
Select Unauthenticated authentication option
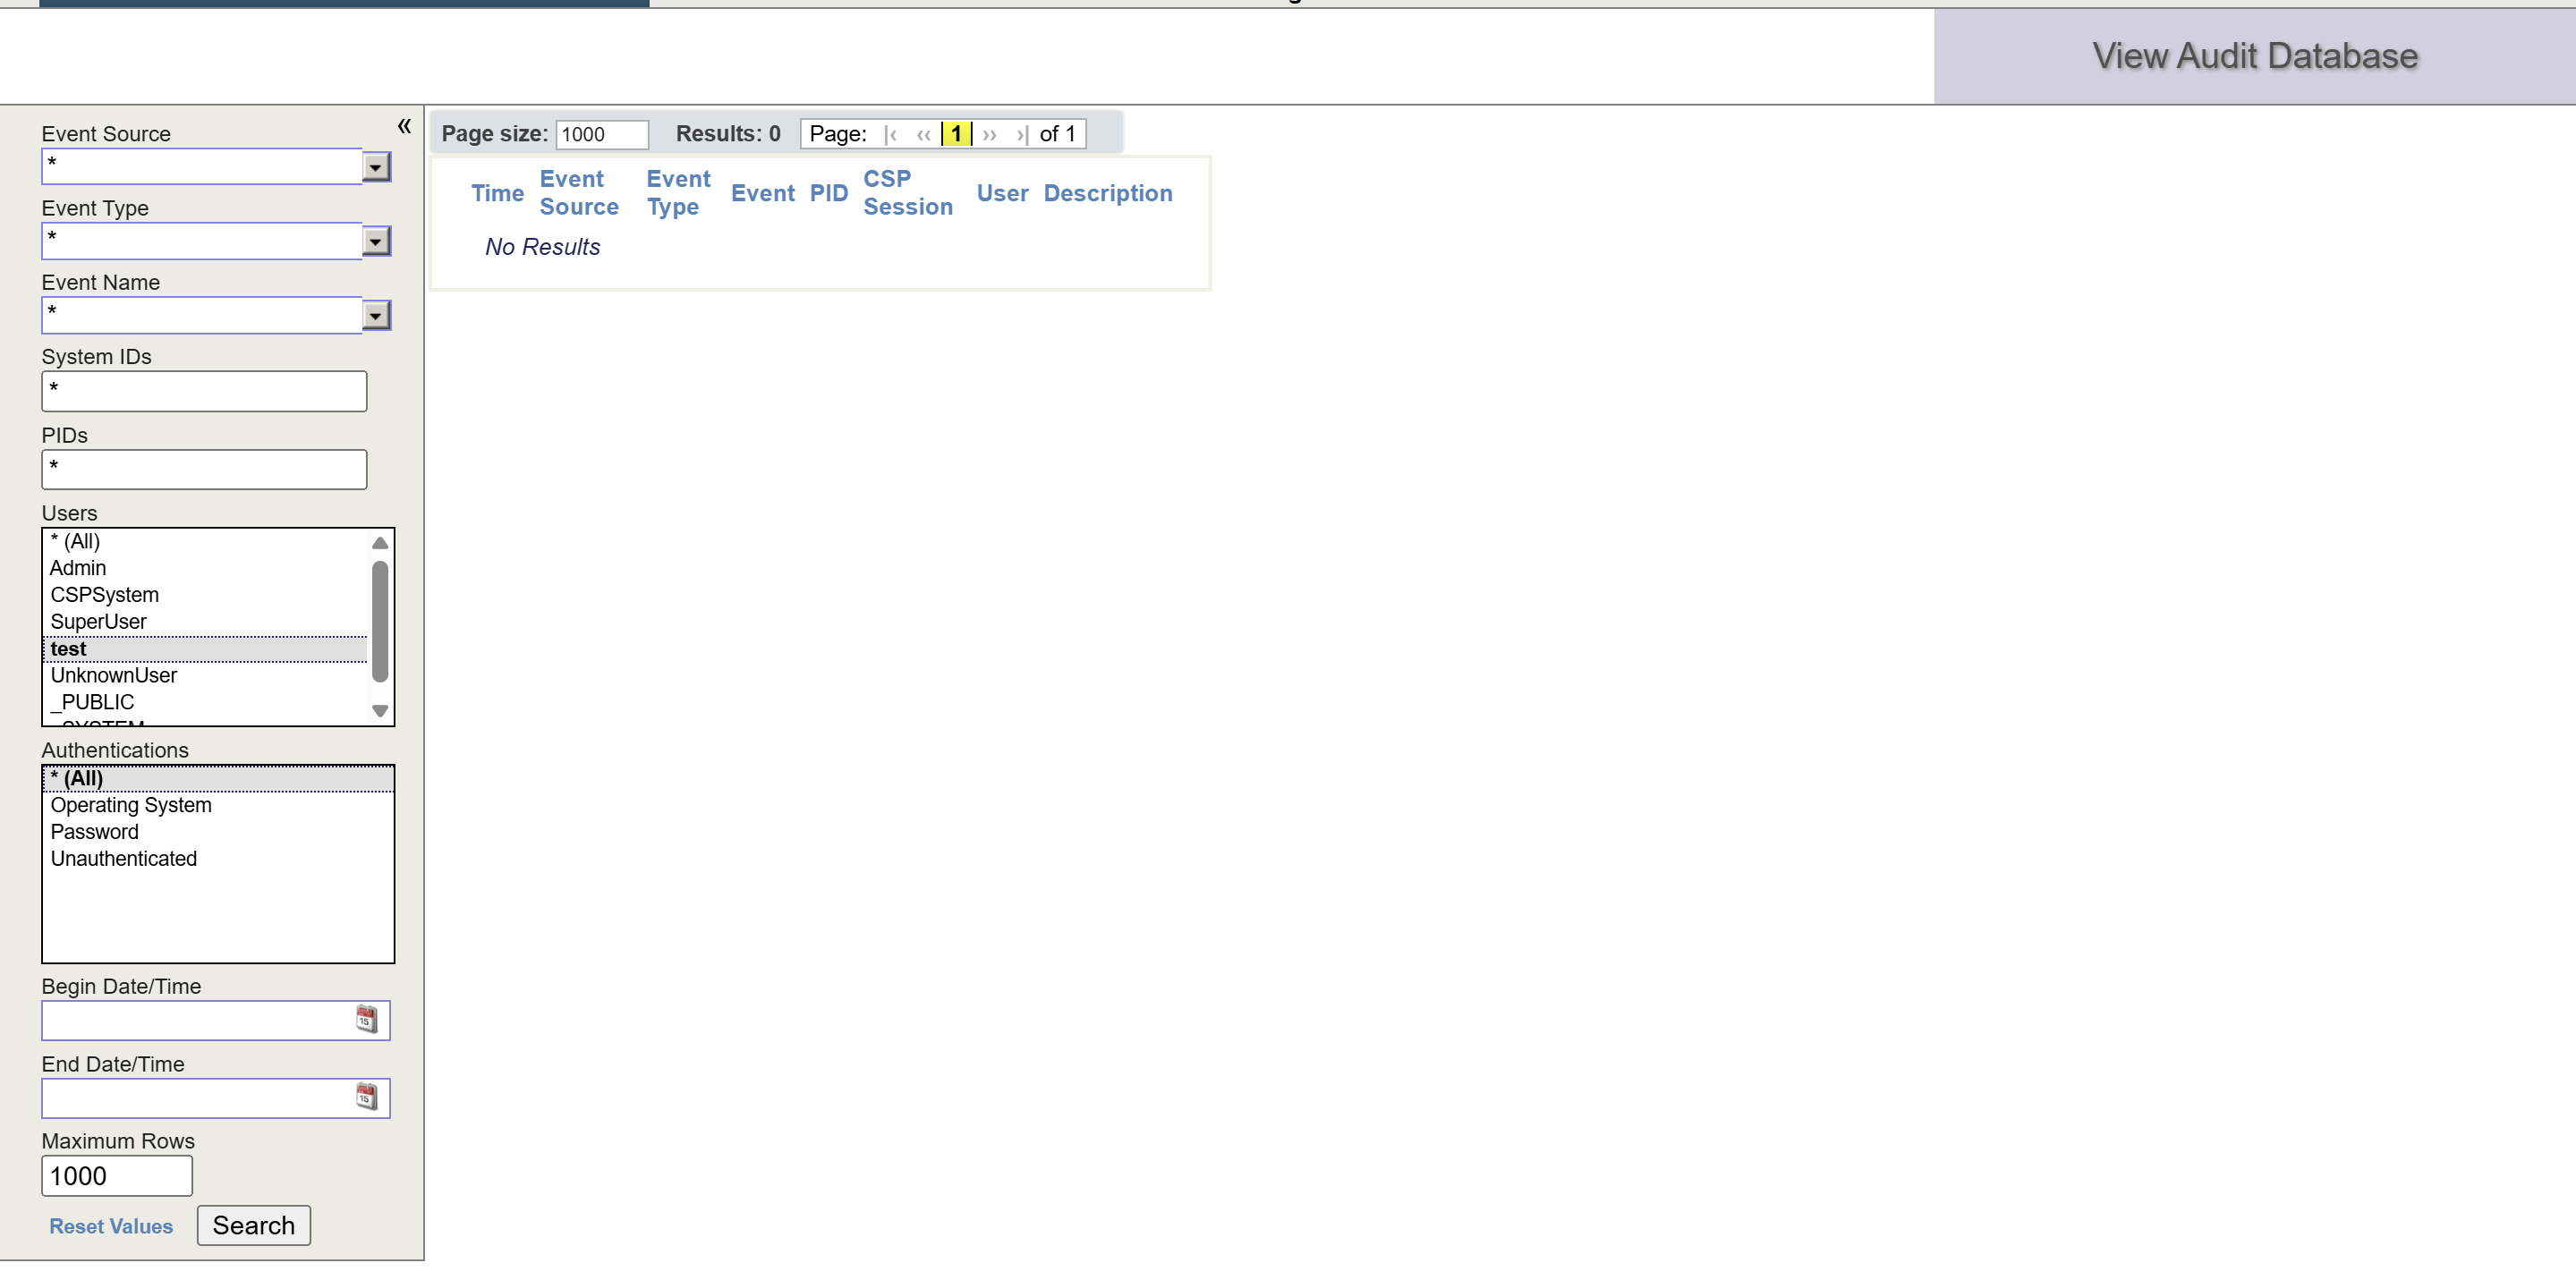tap(124, 859)
